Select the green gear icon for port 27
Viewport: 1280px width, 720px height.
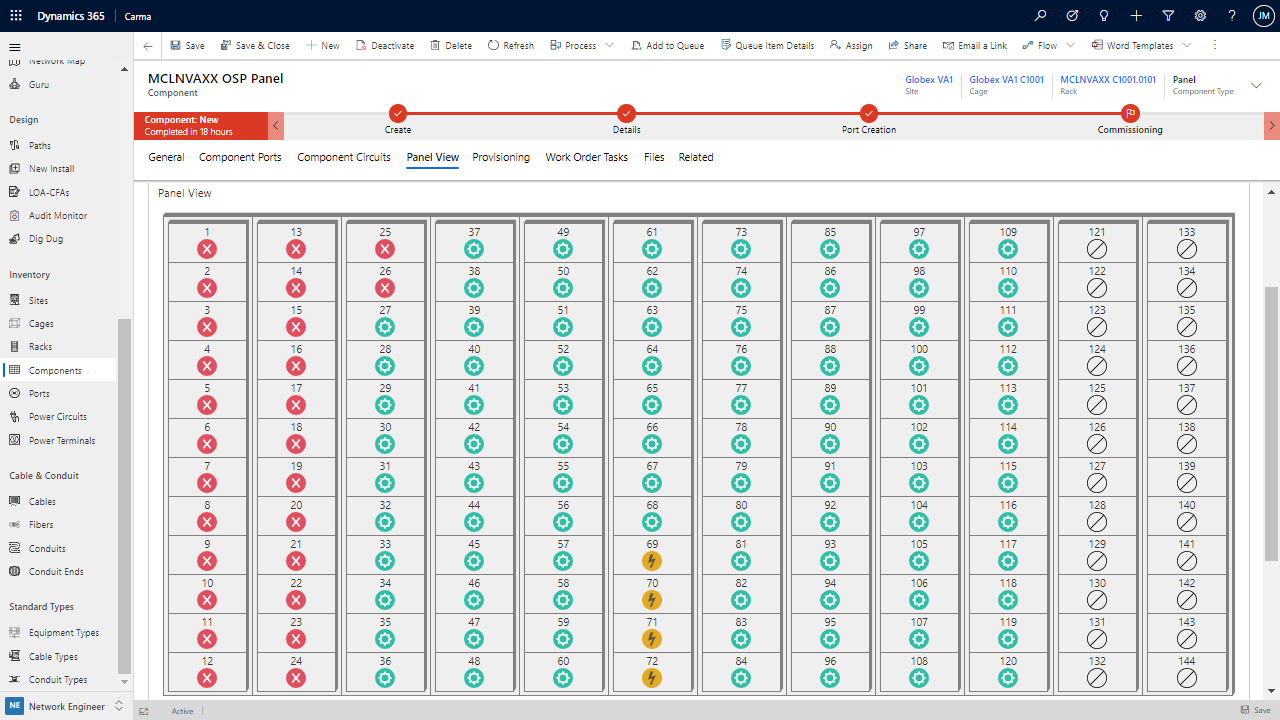385,327
